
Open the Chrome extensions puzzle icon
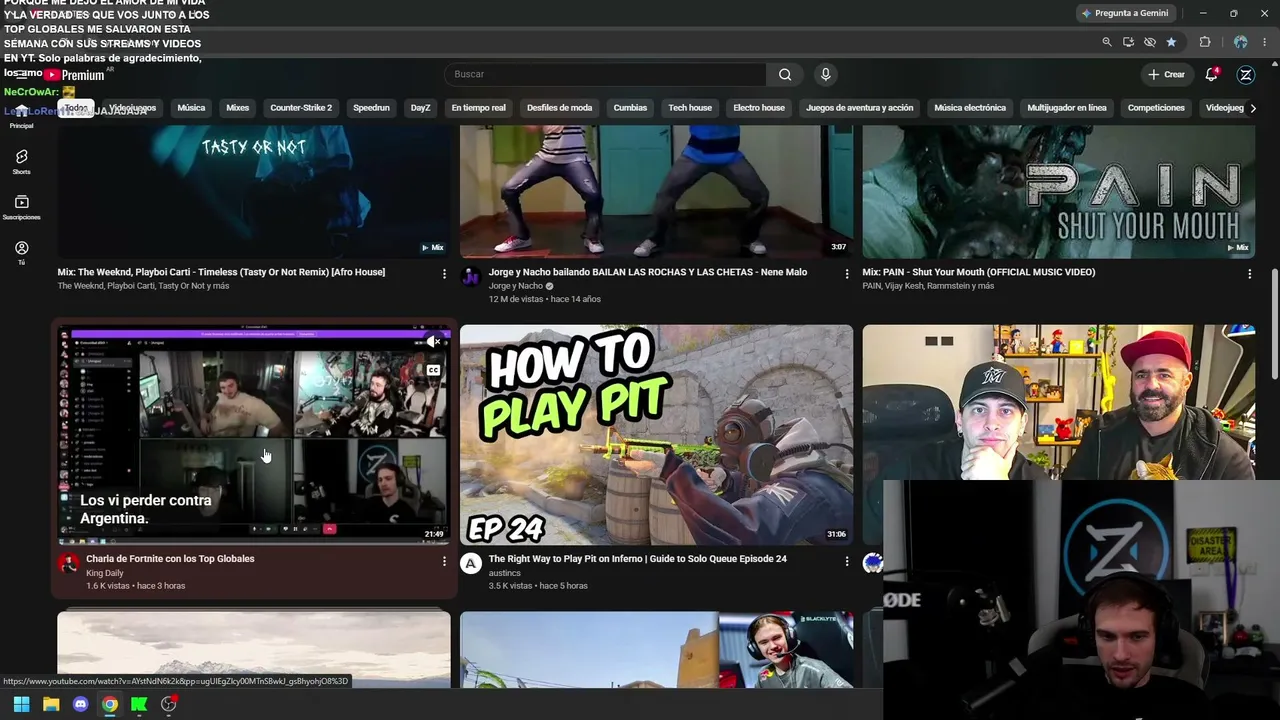(x=1205, y=42)
